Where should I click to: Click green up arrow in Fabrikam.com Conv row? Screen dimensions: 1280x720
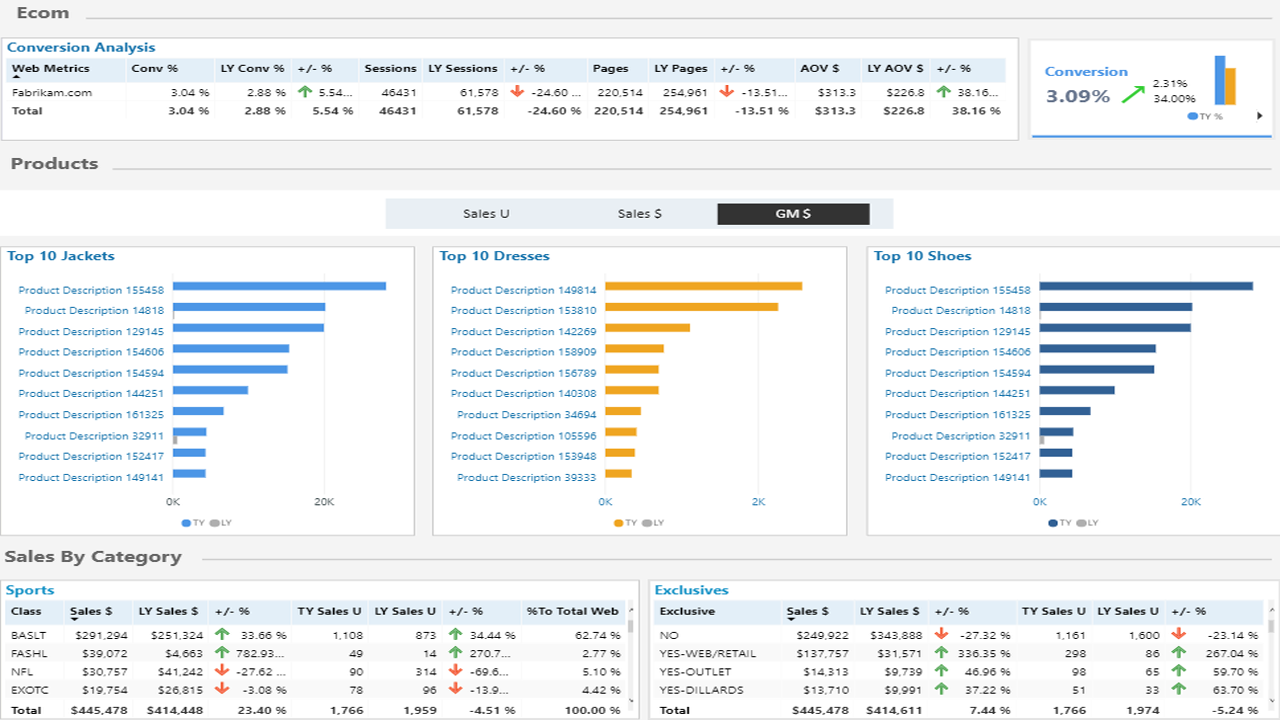305,92
